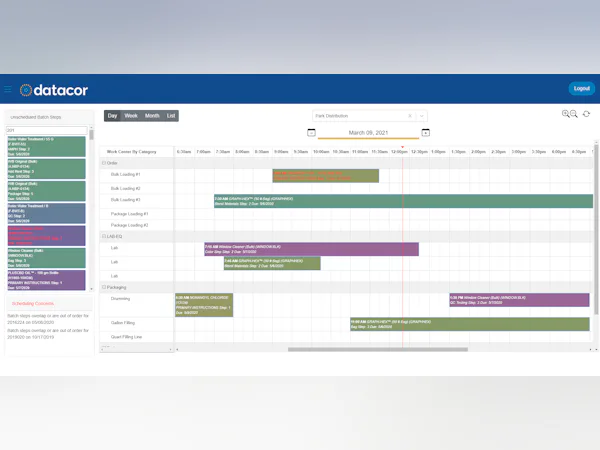Click the timeline horizontal scrollbar thumb
The image size is (600, 450).
[x=378, y=349]
